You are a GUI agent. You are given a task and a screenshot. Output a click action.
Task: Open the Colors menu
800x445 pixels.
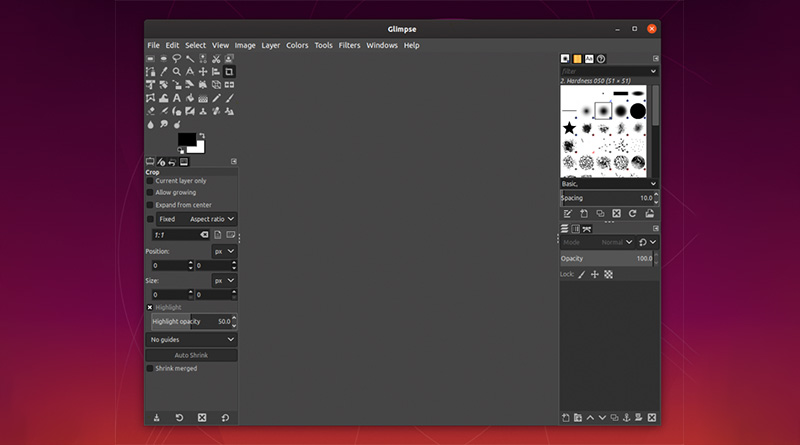(297, 45)
